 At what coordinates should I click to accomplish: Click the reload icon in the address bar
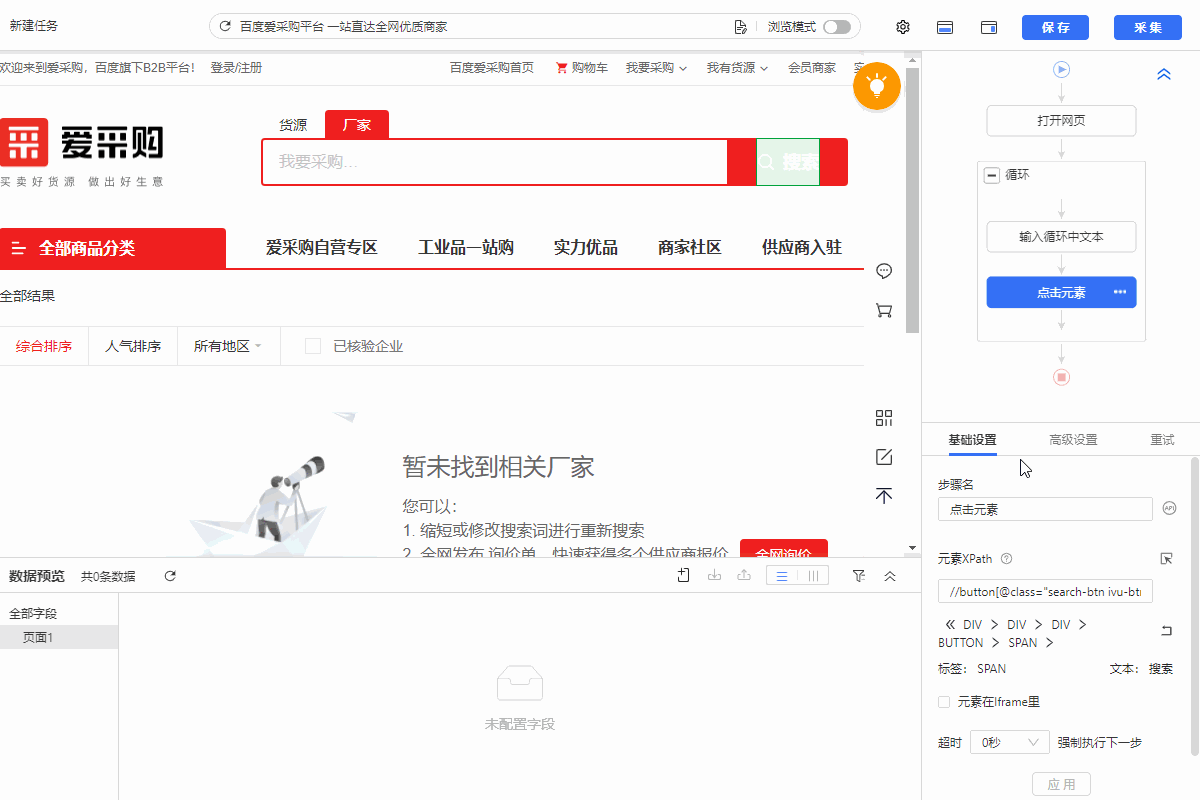coord(225,27)
